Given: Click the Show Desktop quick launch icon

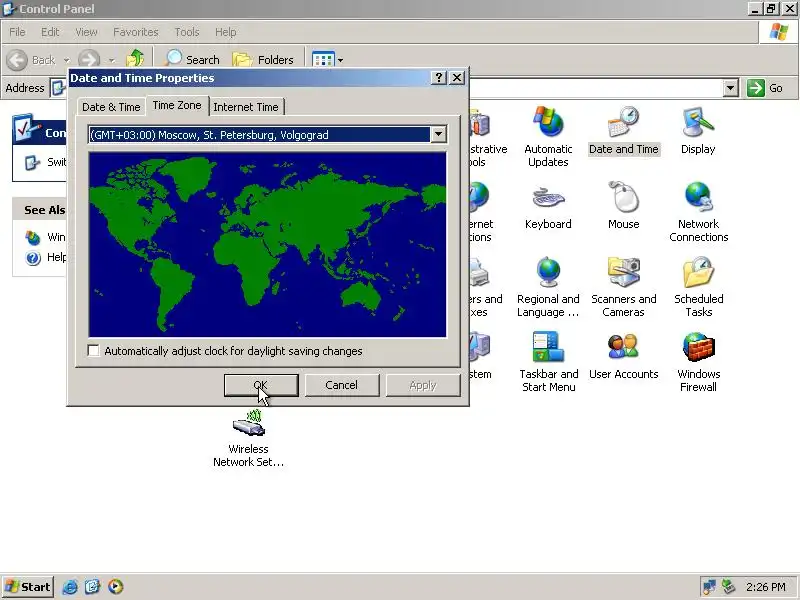Looking at the screenshot, I should click(x=92, y=587).
